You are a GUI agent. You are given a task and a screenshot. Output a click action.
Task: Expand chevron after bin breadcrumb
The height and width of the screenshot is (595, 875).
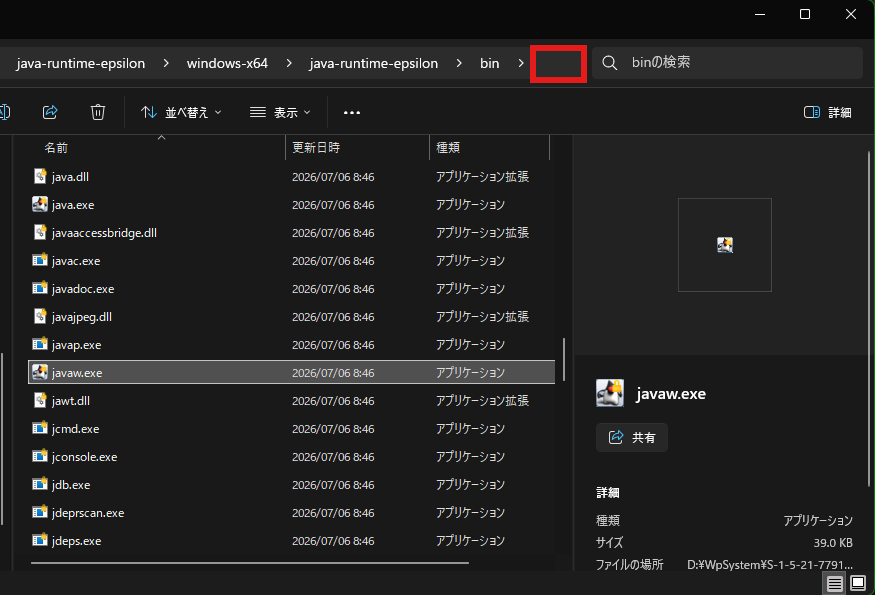(x=521, y=63)
